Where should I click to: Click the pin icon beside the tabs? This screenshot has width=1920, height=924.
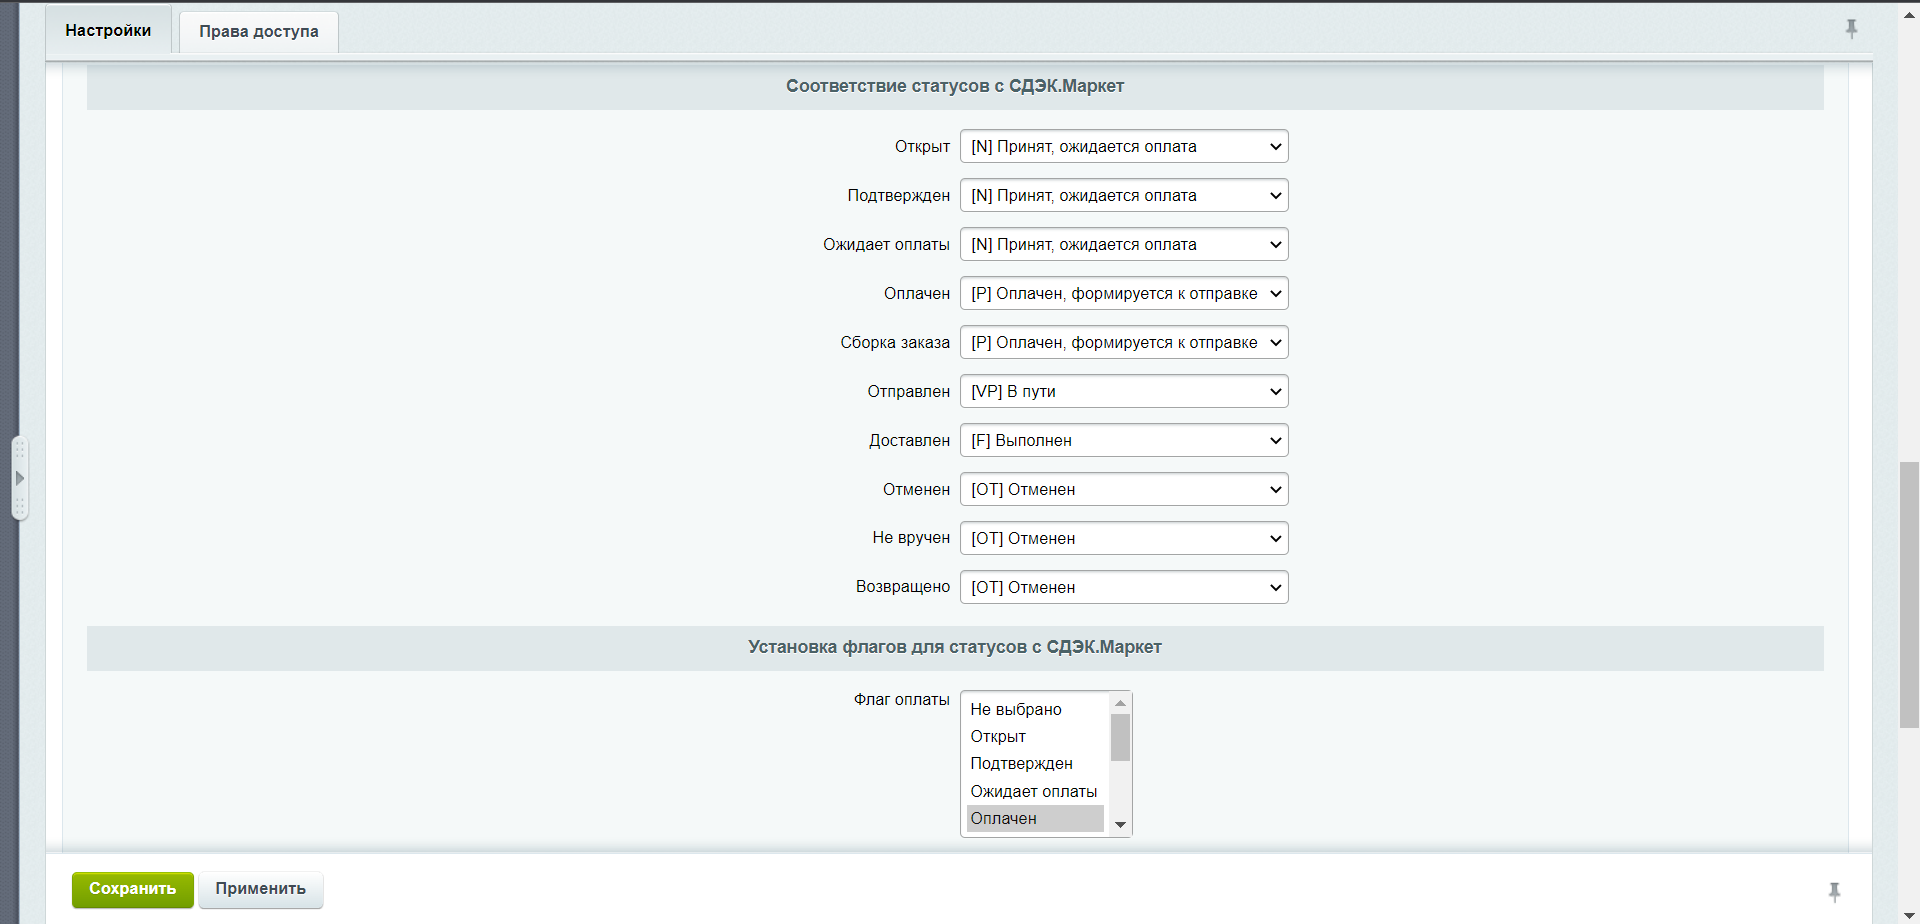(1851, 29)
